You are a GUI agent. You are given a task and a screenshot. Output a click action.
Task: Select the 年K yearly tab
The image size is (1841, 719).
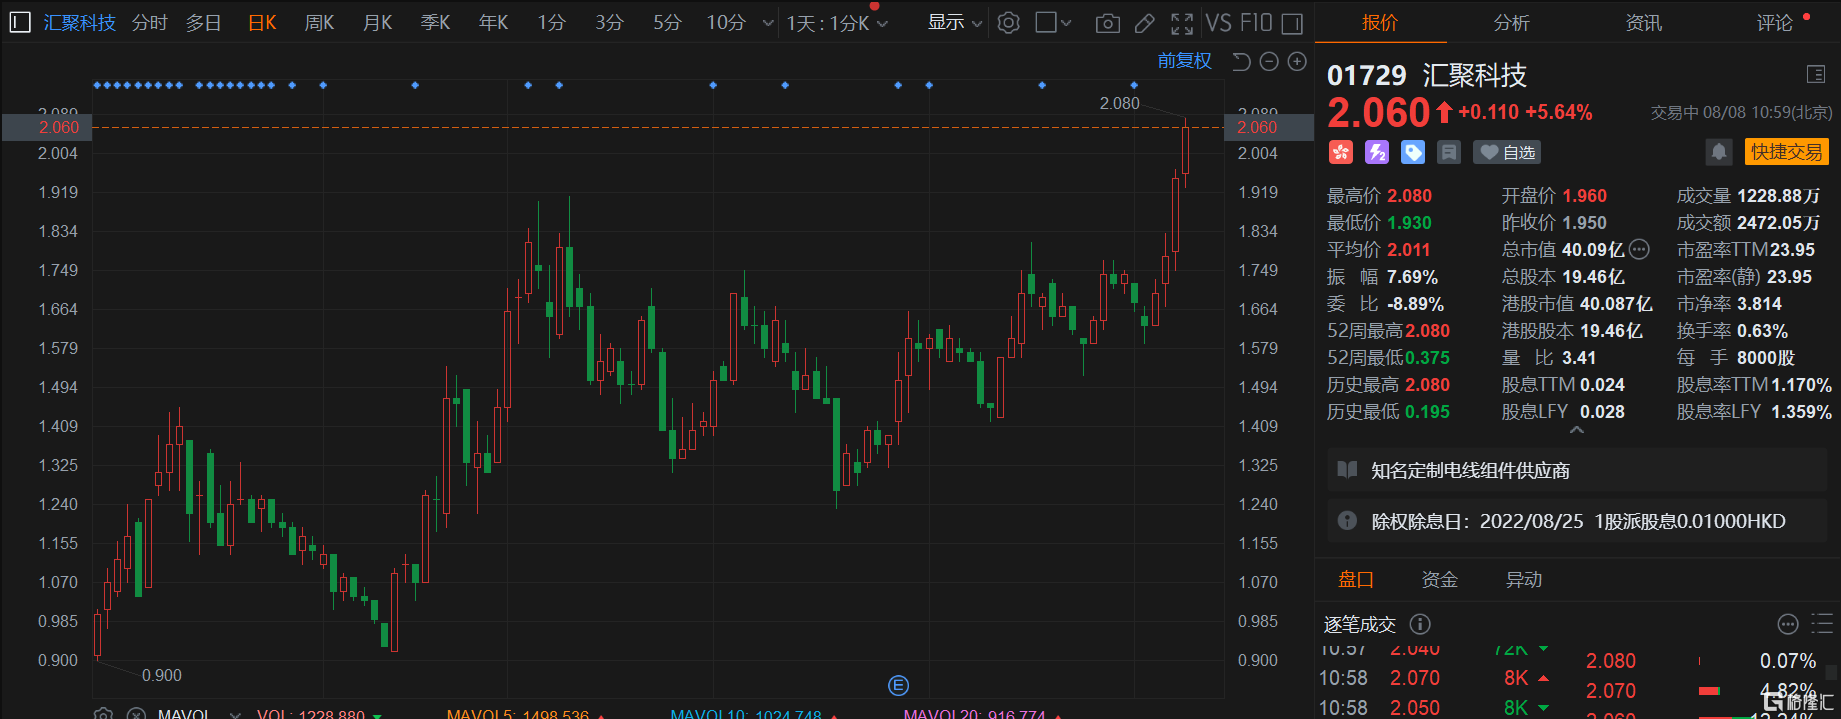(x=494, y=22)
